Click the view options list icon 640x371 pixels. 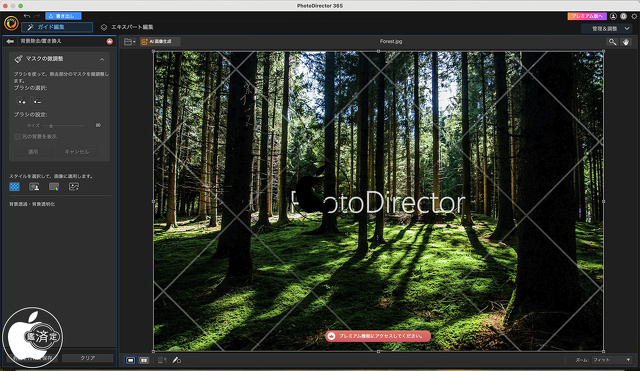(162, 360)
